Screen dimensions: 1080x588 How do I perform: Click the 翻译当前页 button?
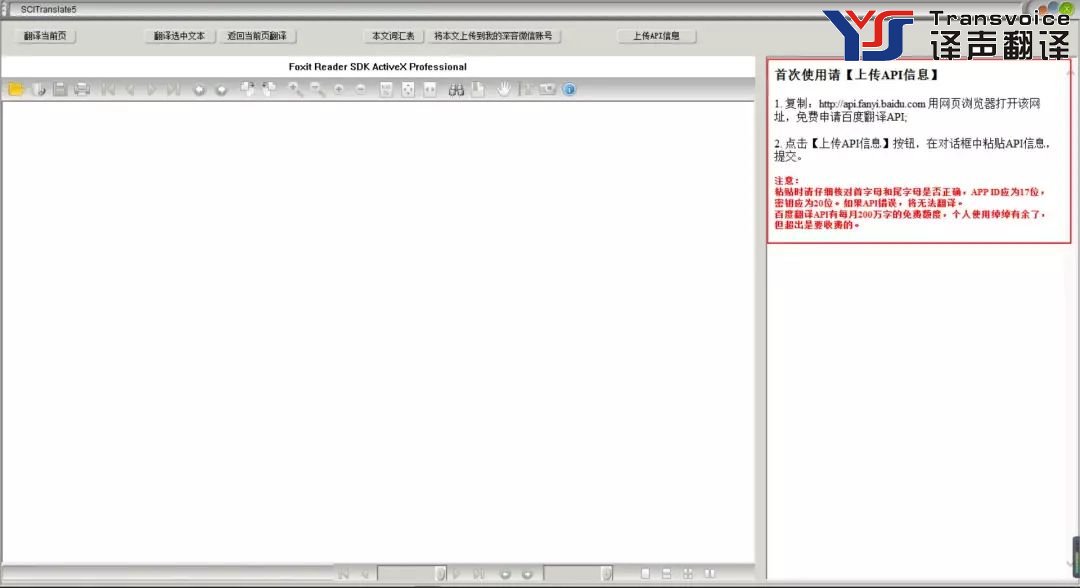tap(45, 36)
